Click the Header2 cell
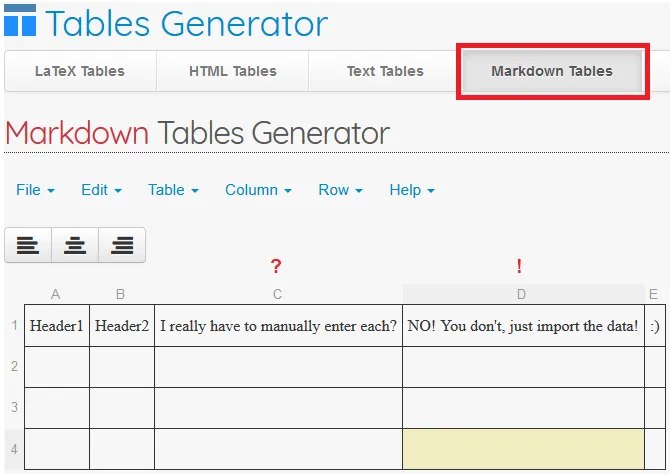Image resolution: width=670 pixels, height=474 pixels. click(122, 325)
